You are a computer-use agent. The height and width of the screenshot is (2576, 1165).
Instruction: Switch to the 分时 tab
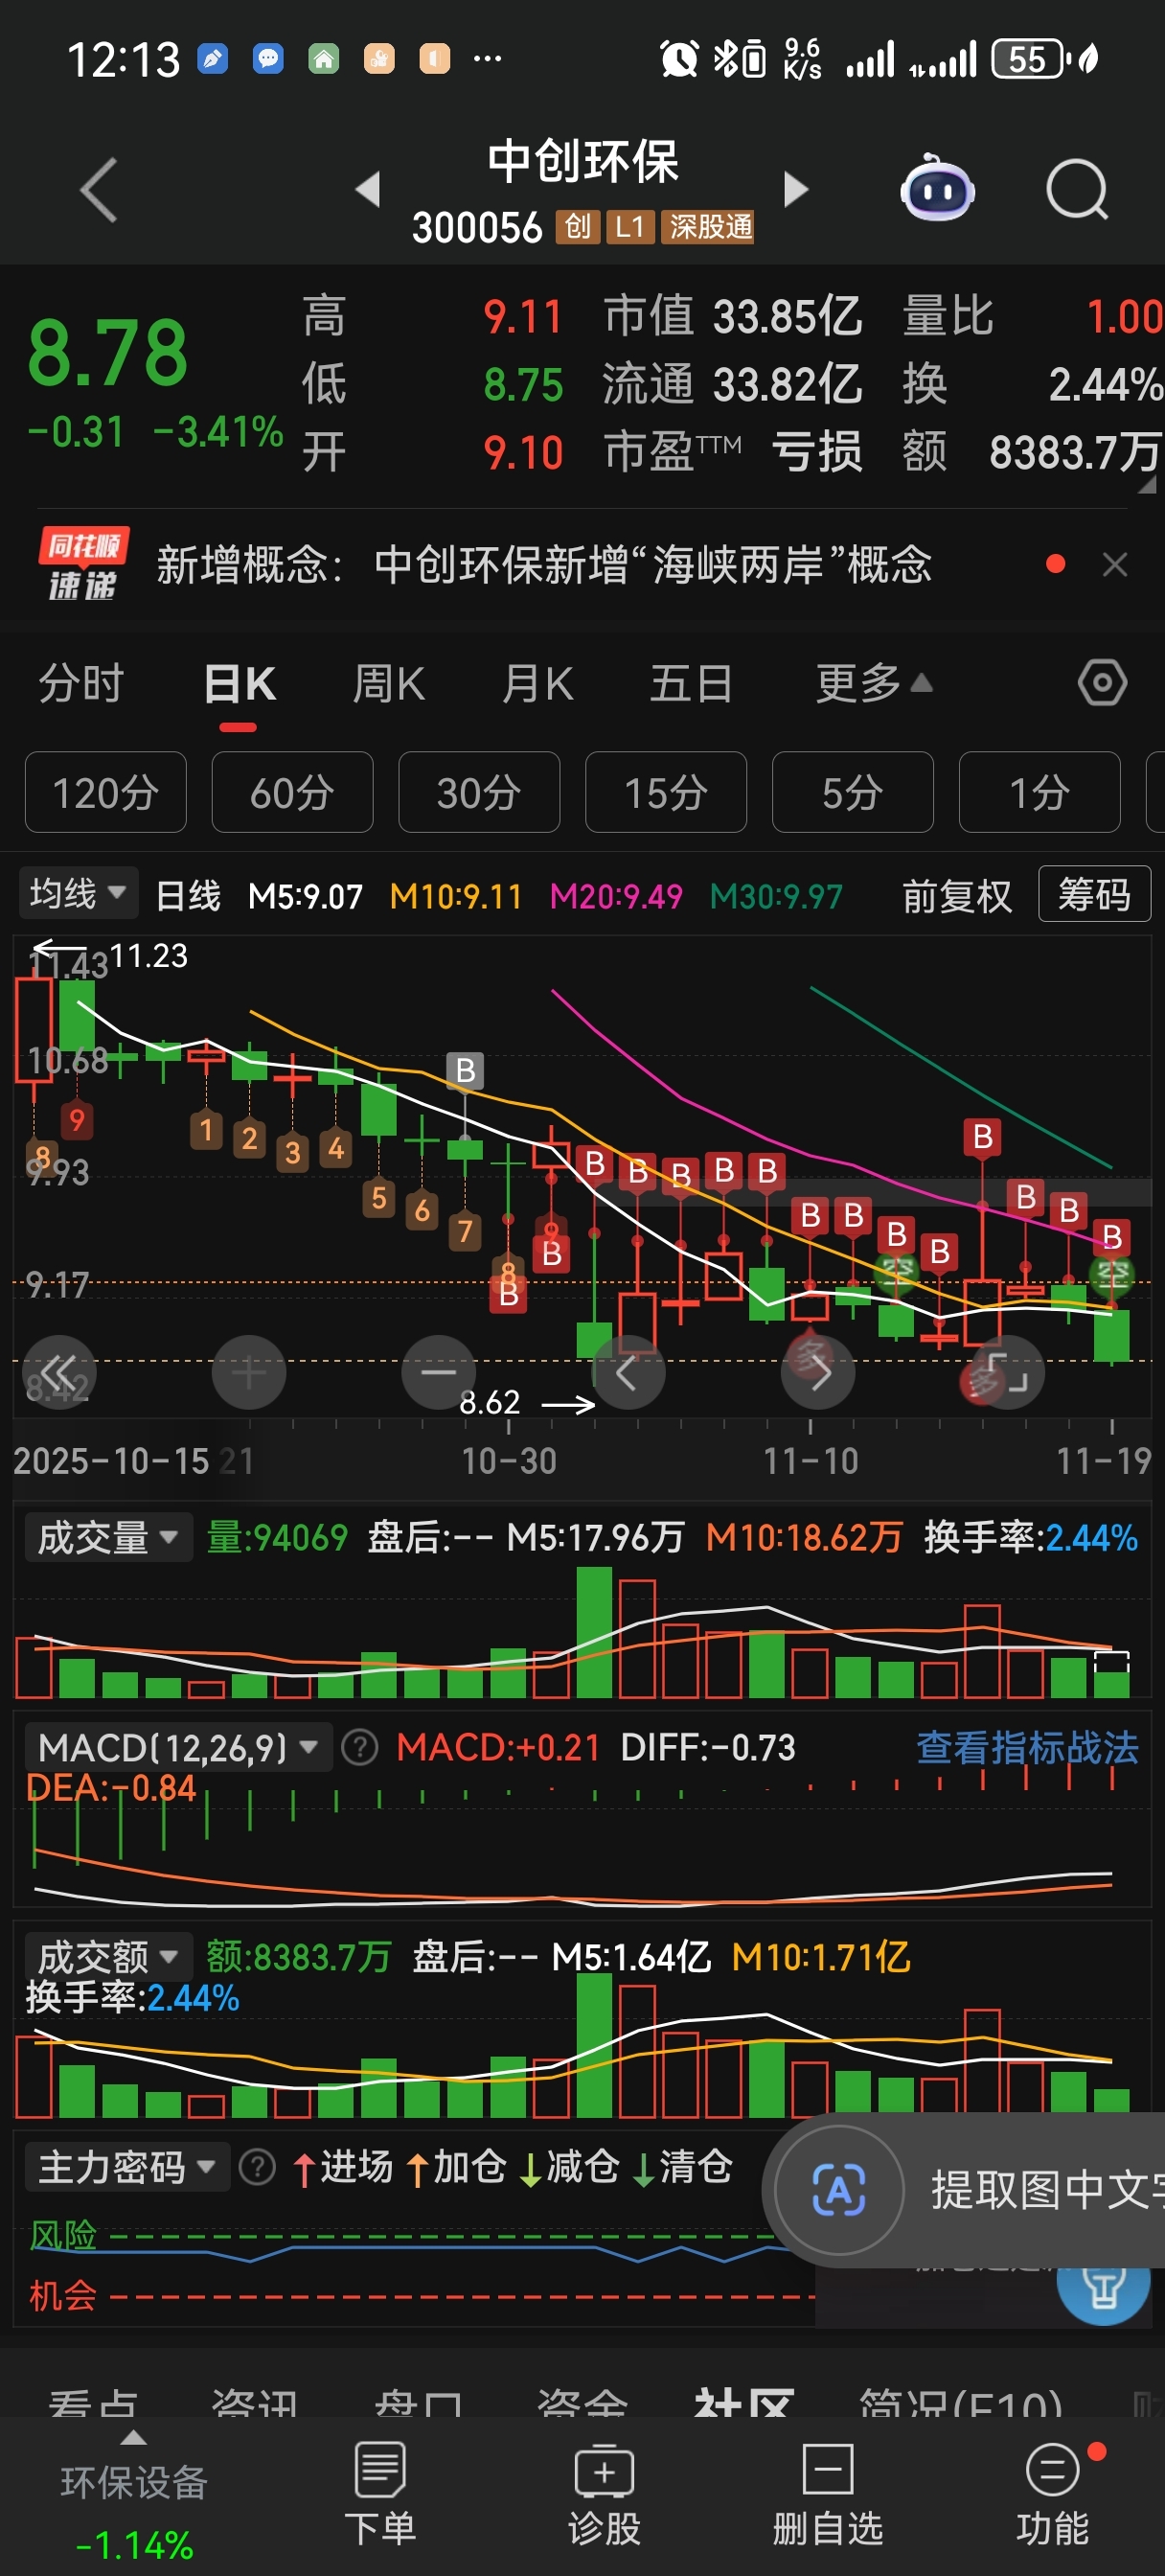point(81,684)
